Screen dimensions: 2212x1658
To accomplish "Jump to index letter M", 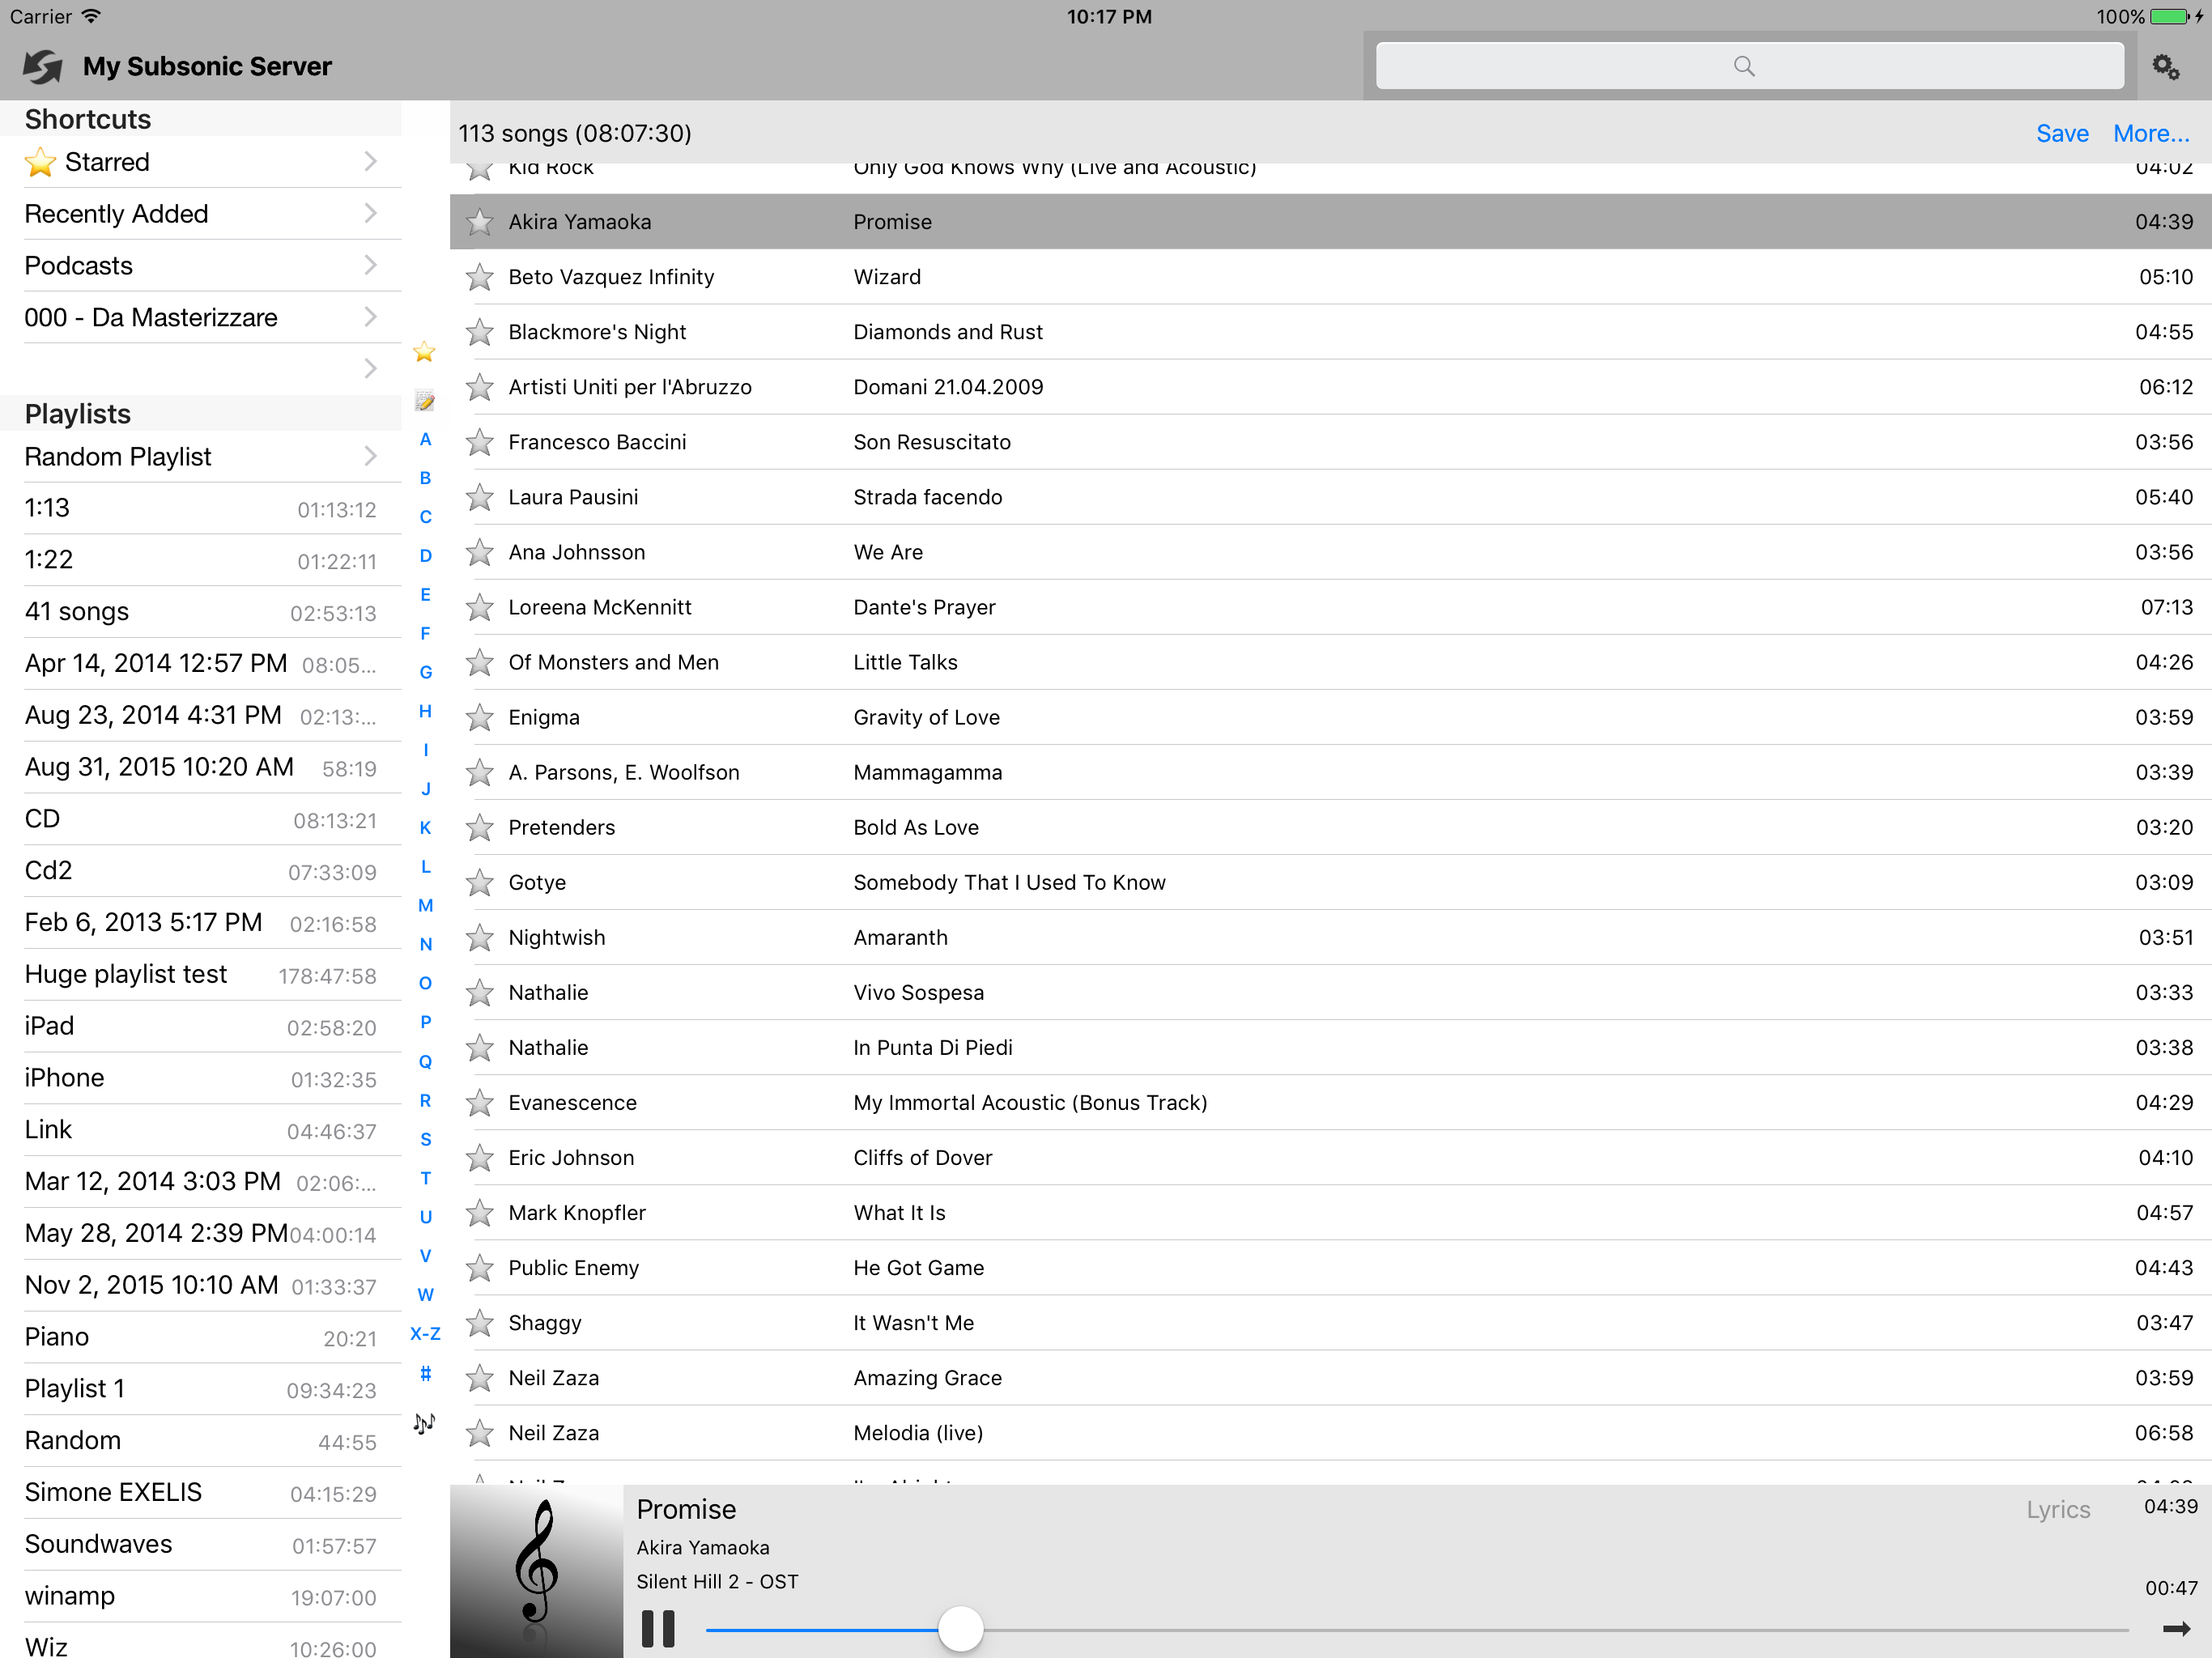I will click(425, 906).
